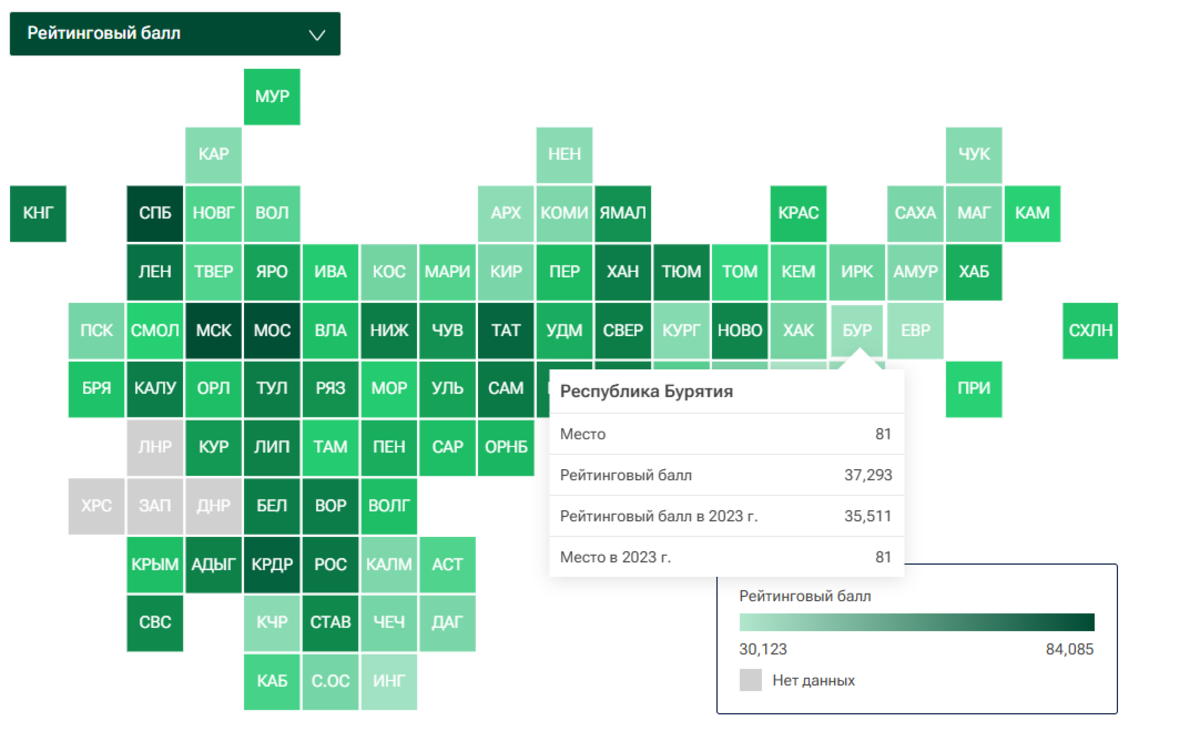This screenshot has height=731, width=1200.
Task: Select the КАМ region tile
Action: click(x=1032, y=213)
